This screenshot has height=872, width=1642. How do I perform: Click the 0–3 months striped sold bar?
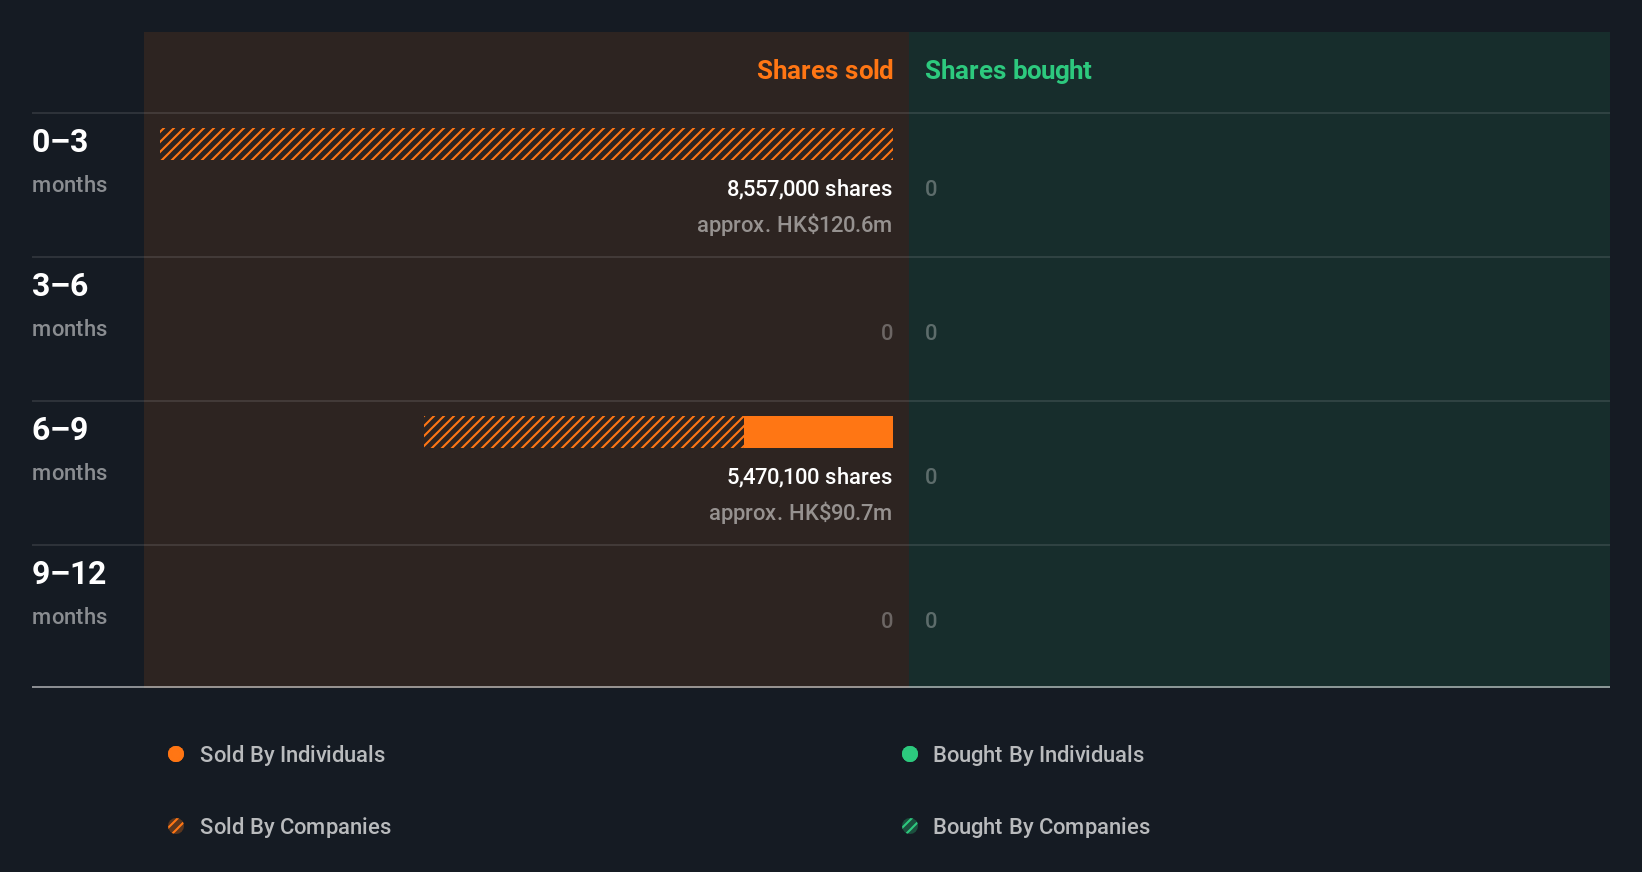click(x=526, y=144)
